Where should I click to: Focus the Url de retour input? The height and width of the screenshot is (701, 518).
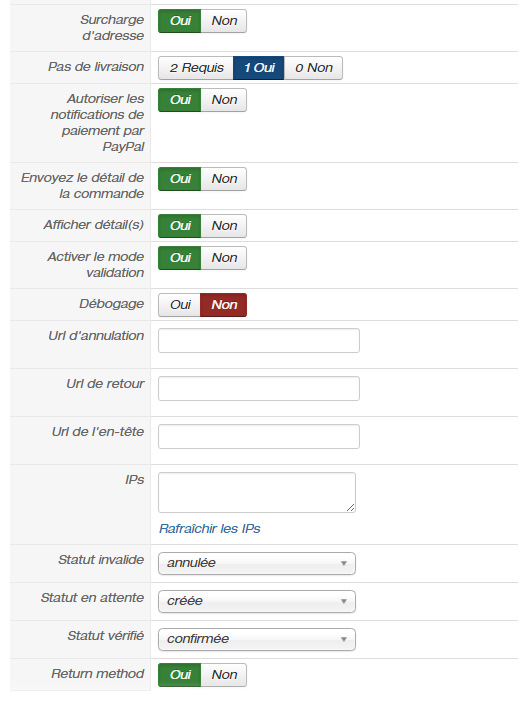259,389
